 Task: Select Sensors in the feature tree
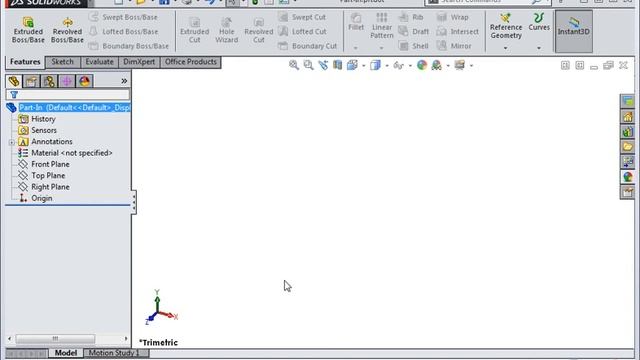(44, 130)
